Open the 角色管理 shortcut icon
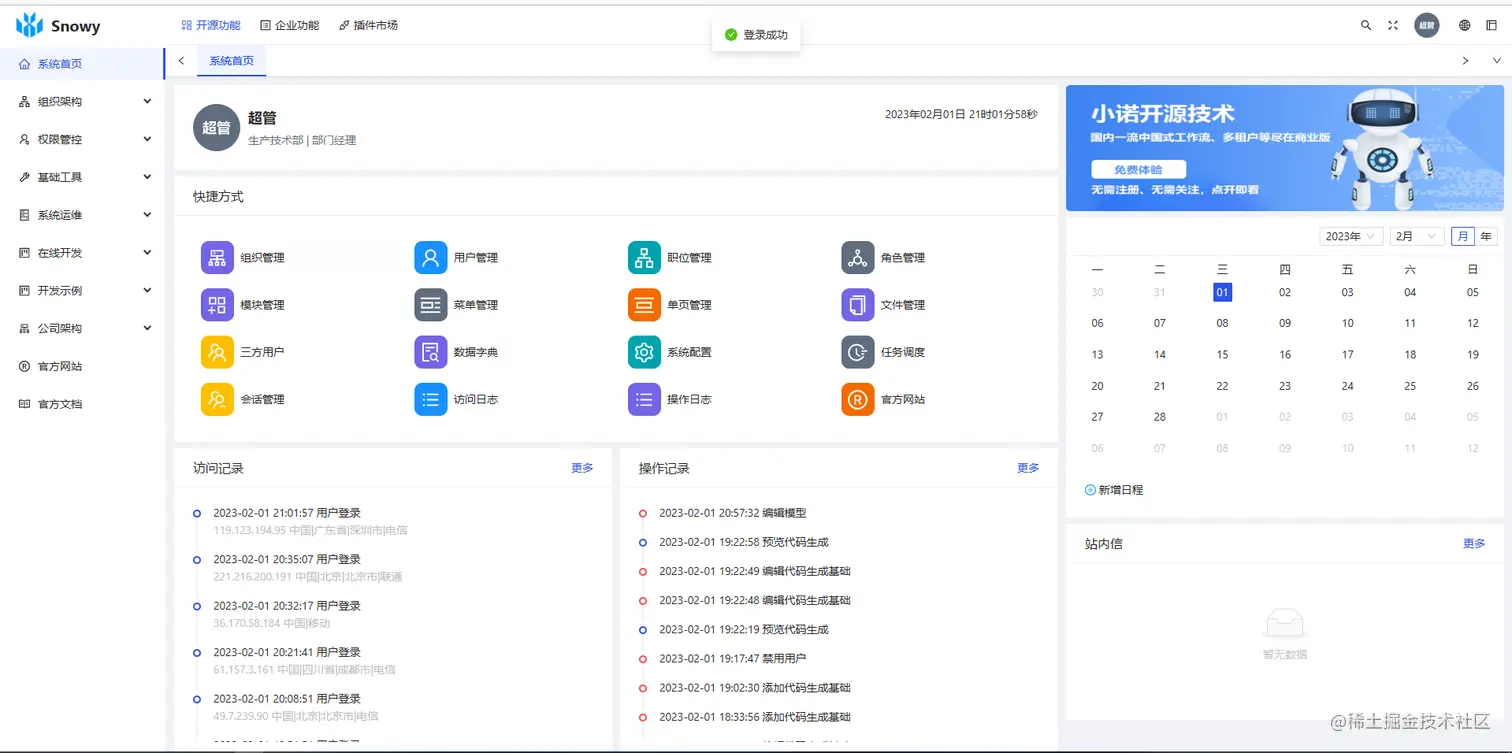The image size is (1512, 753). pos(857,257)
